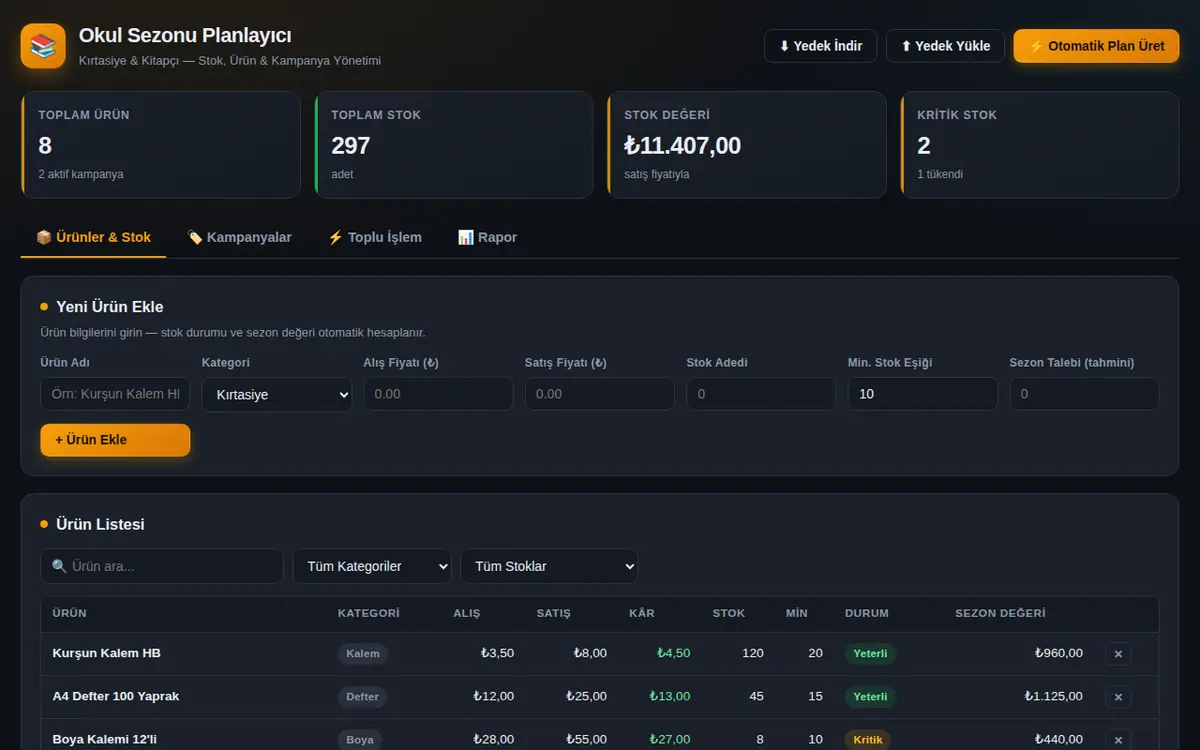Click the Yeterli badge in Kurşun Kalem row
Screen dimensions: 1200x750
[870, 654]
